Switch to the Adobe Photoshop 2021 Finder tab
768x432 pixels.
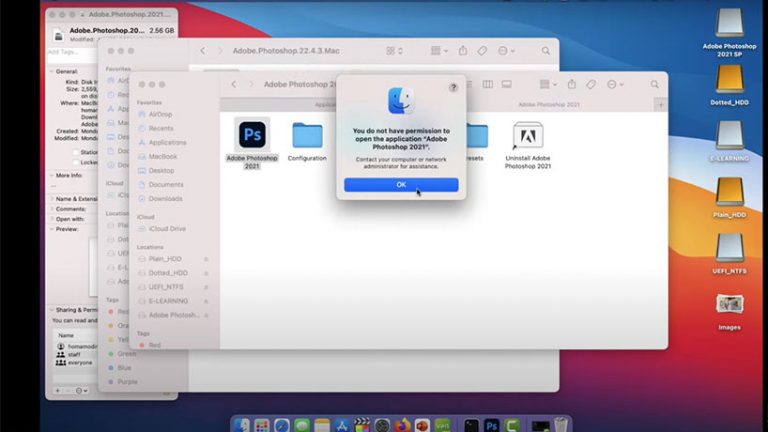tap(549, 105)
